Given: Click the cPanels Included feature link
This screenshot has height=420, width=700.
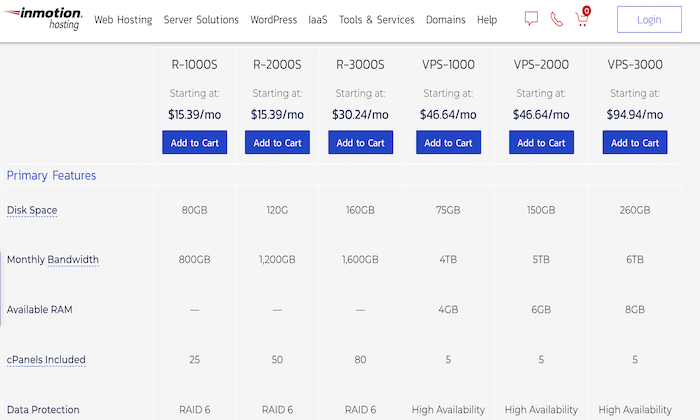Looking at the screenshot, I should 46,359.
